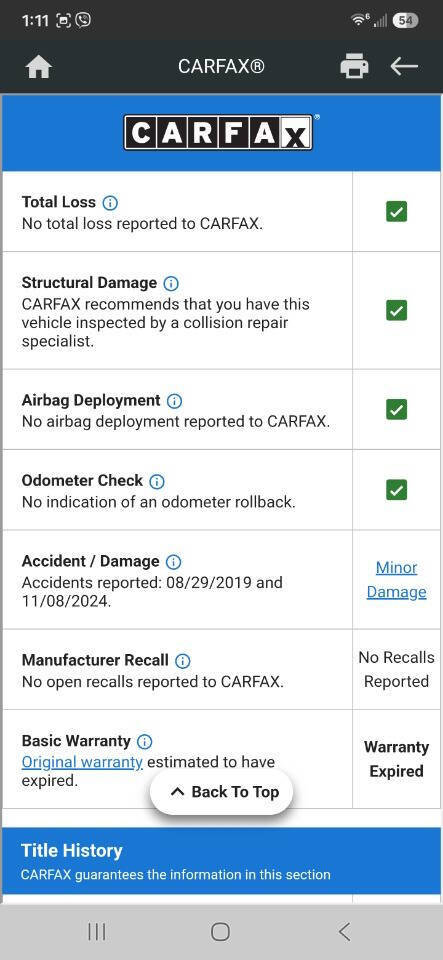The width and height of the screenshot is (443, 960).
Task: Open Android recent apps button
Action: pos(97,932)
